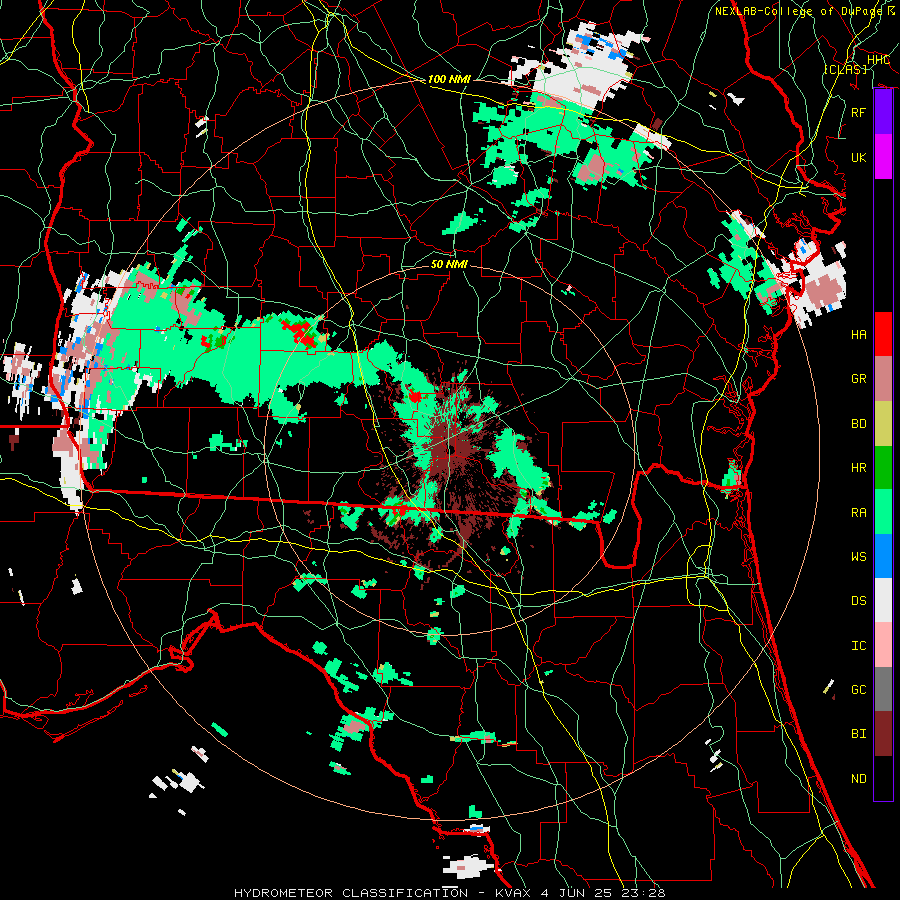
Task: Click the 'NEXLAB-College of DuPage' credit text
Action: tap(801, 11)
